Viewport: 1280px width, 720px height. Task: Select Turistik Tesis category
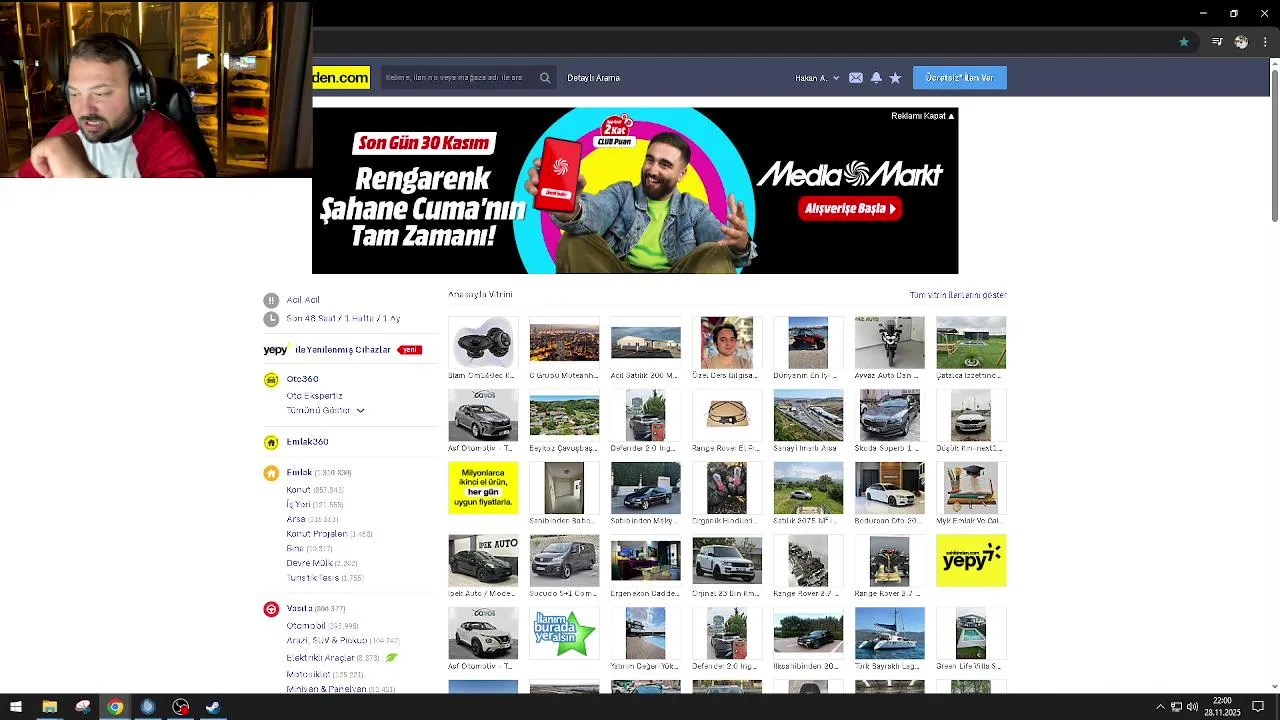click(312, 579)
